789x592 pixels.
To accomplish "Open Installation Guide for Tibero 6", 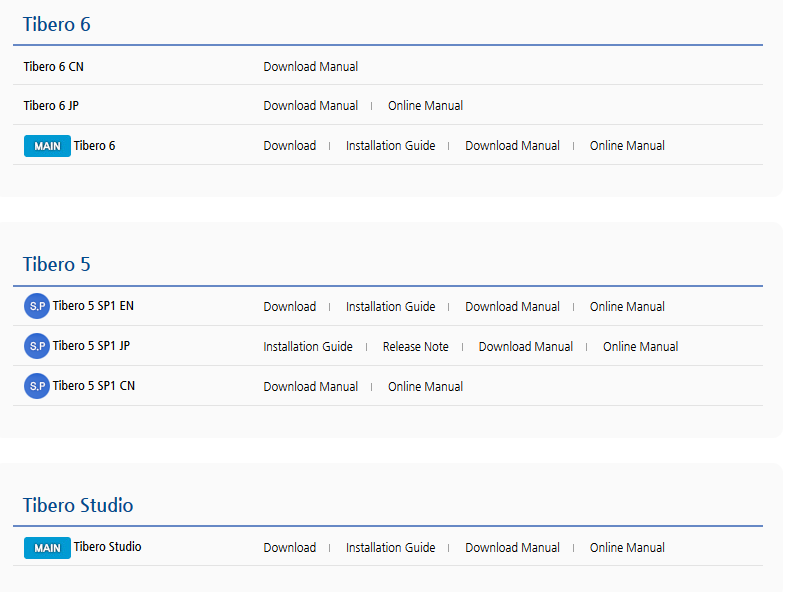I will (390, 145).
